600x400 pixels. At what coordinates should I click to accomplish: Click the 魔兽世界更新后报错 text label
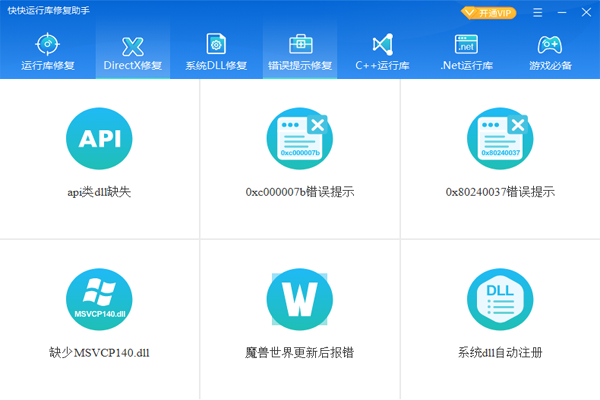299,353
